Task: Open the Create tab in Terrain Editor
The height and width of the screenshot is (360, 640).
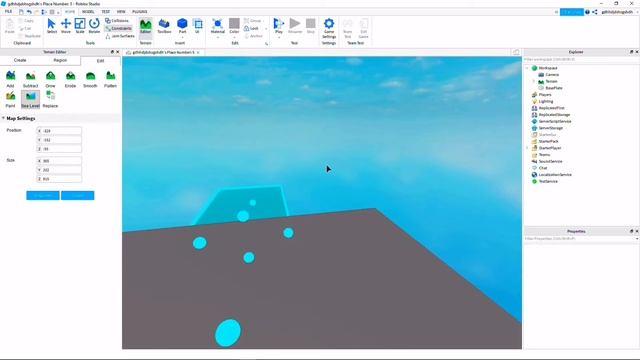Action: 20,60
